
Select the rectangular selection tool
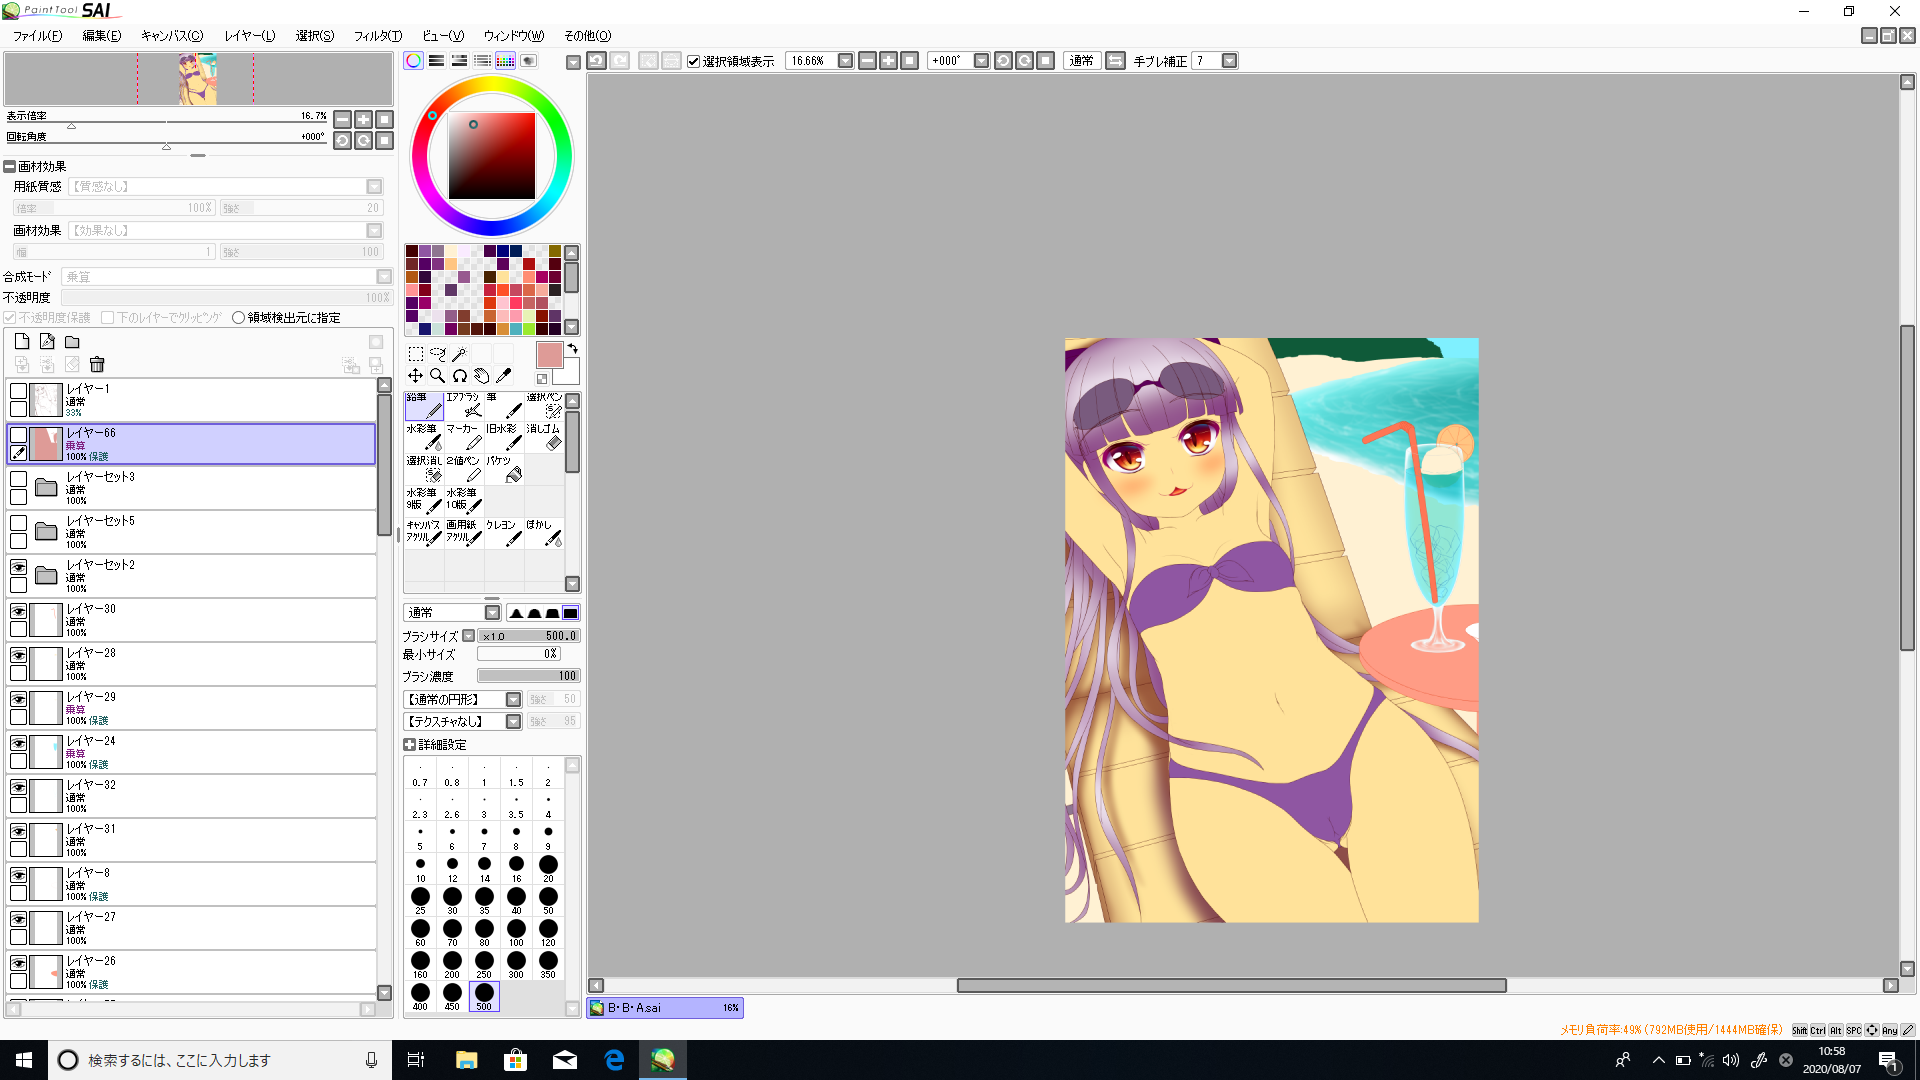(x=416, y=354)
